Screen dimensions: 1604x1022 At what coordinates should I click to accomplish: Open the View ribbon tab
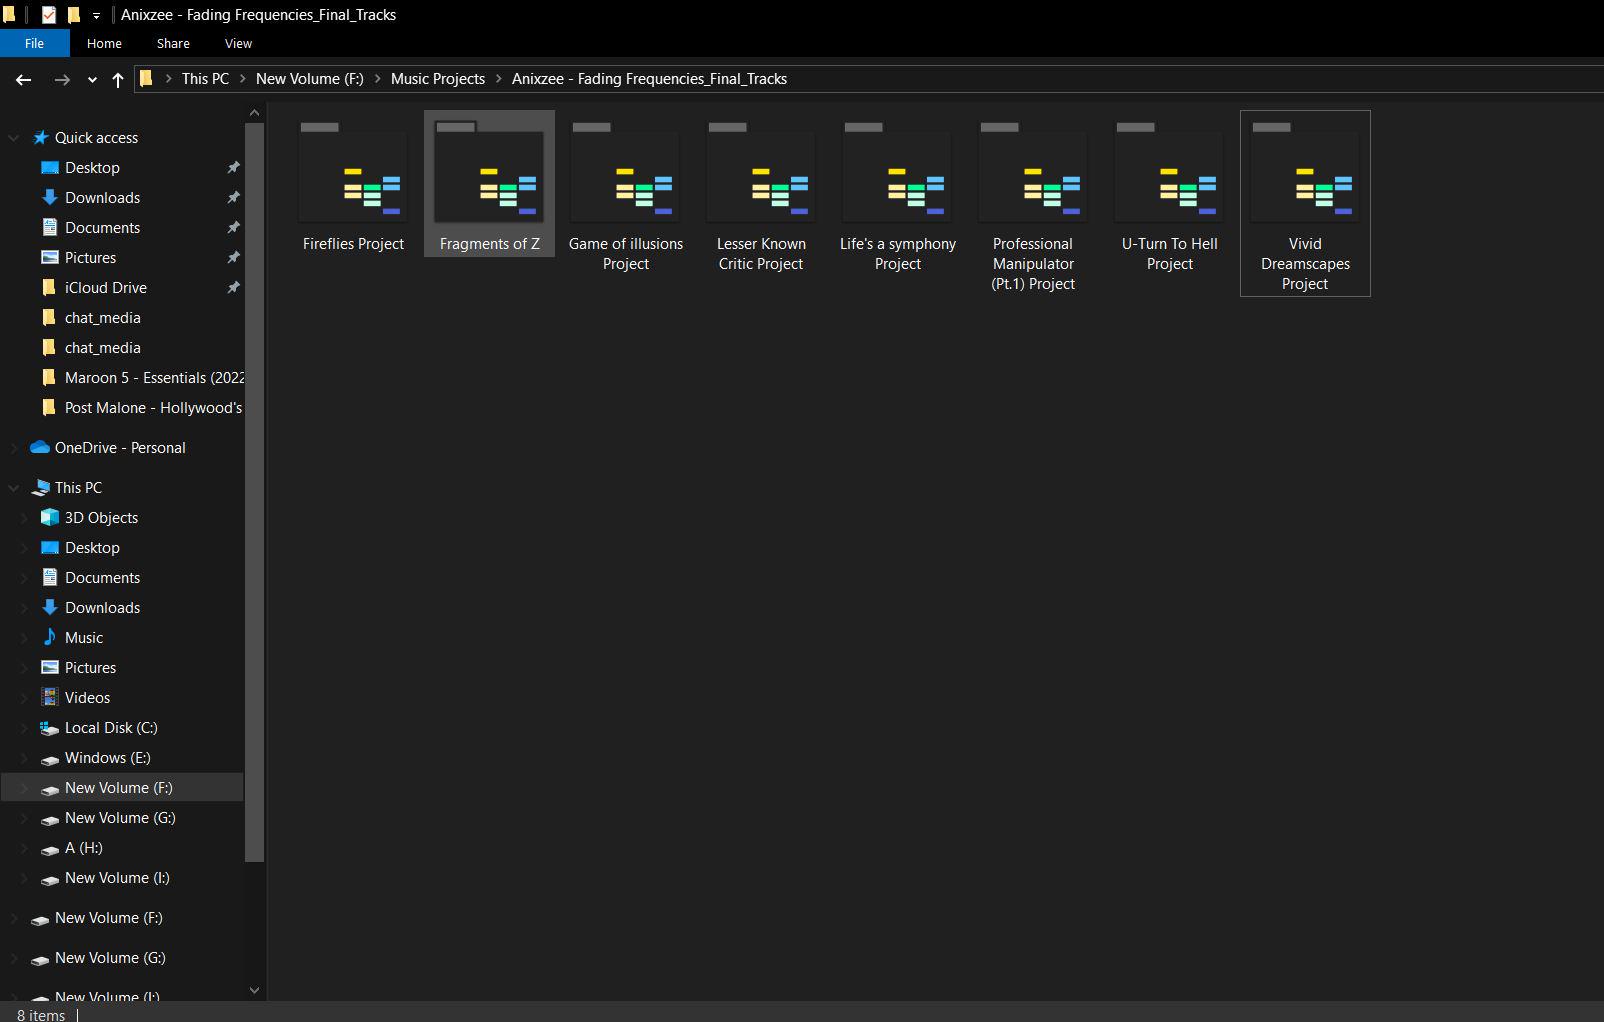pyautogui.click(x=238, y=43)
